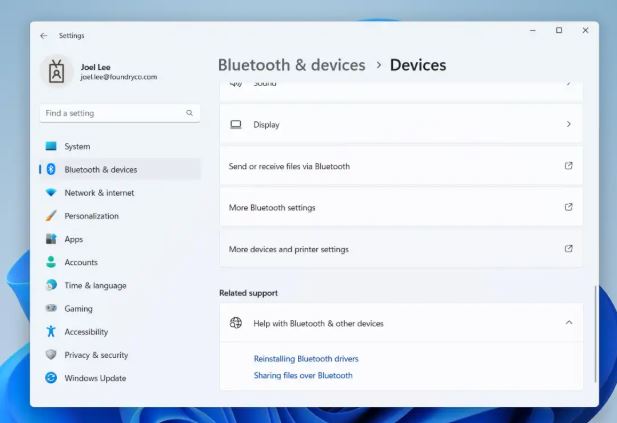
Task: Open the System settings category
Action: click(x=77, y=146)
